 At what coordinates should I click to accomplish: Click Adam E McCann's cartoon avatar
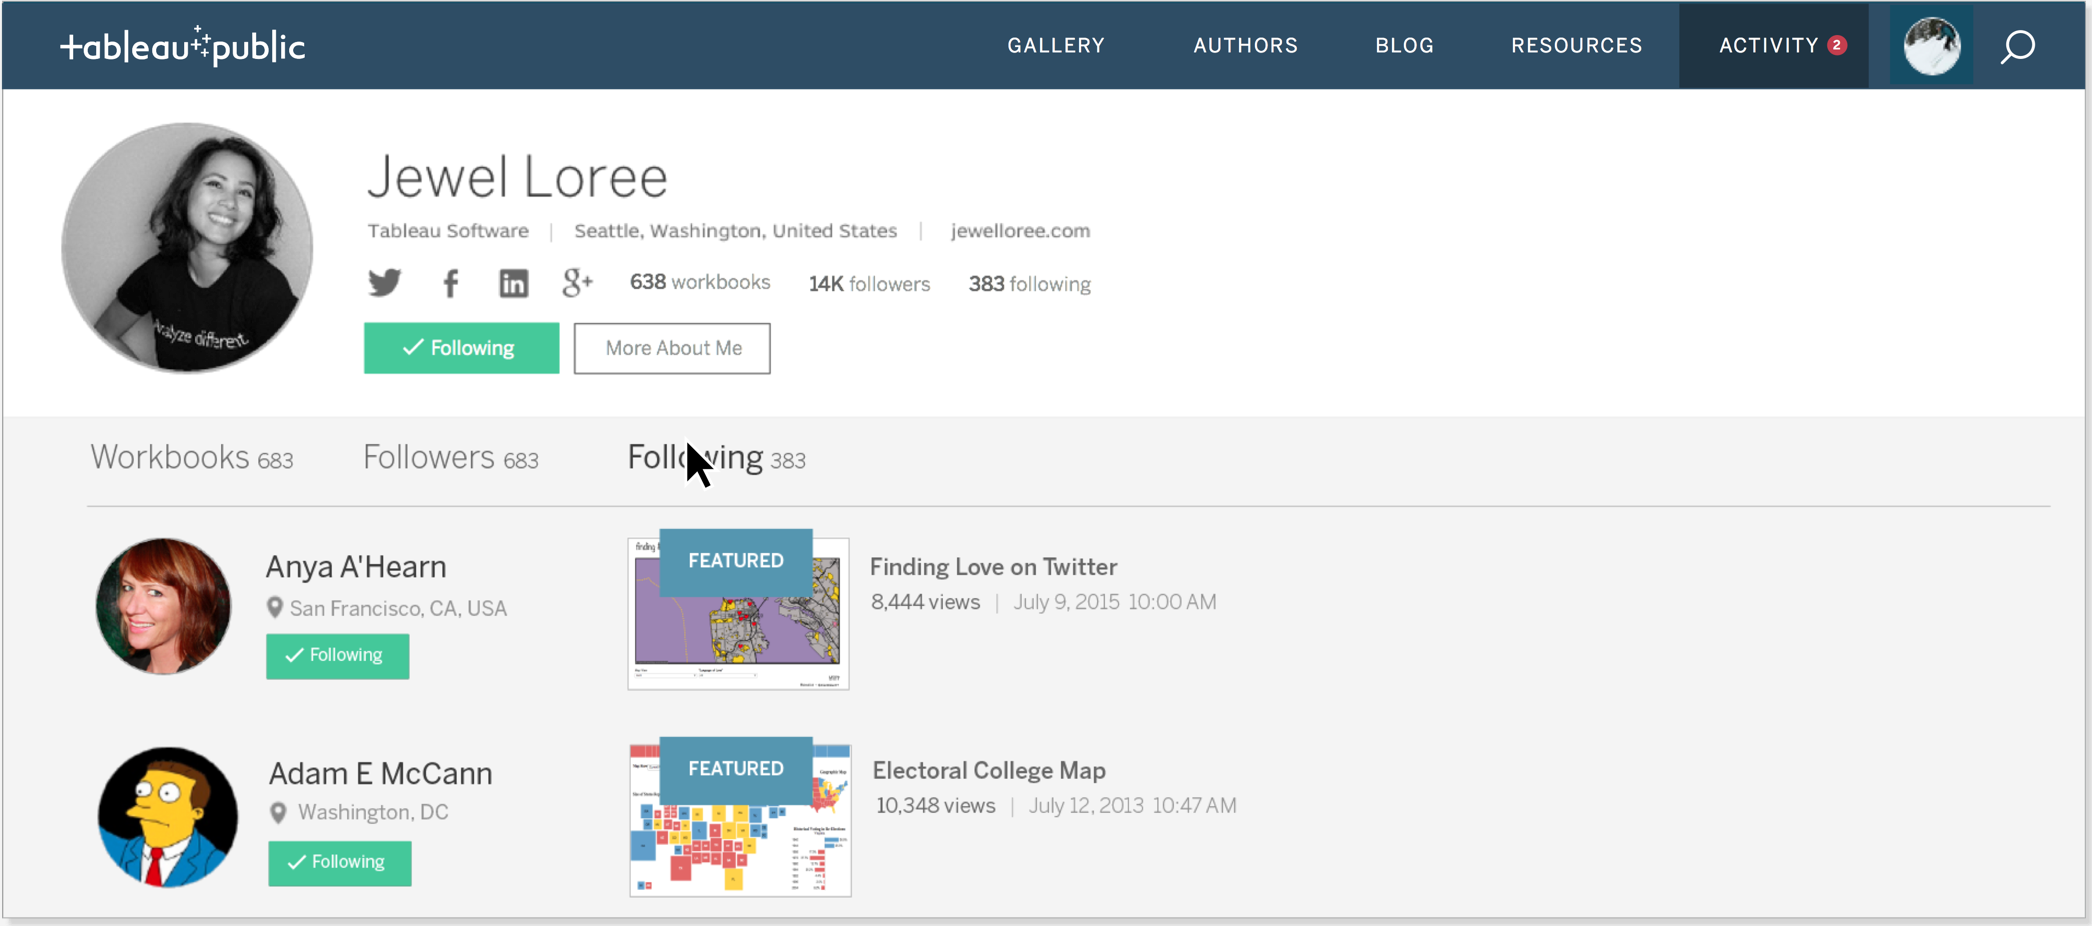click(168, 817)
